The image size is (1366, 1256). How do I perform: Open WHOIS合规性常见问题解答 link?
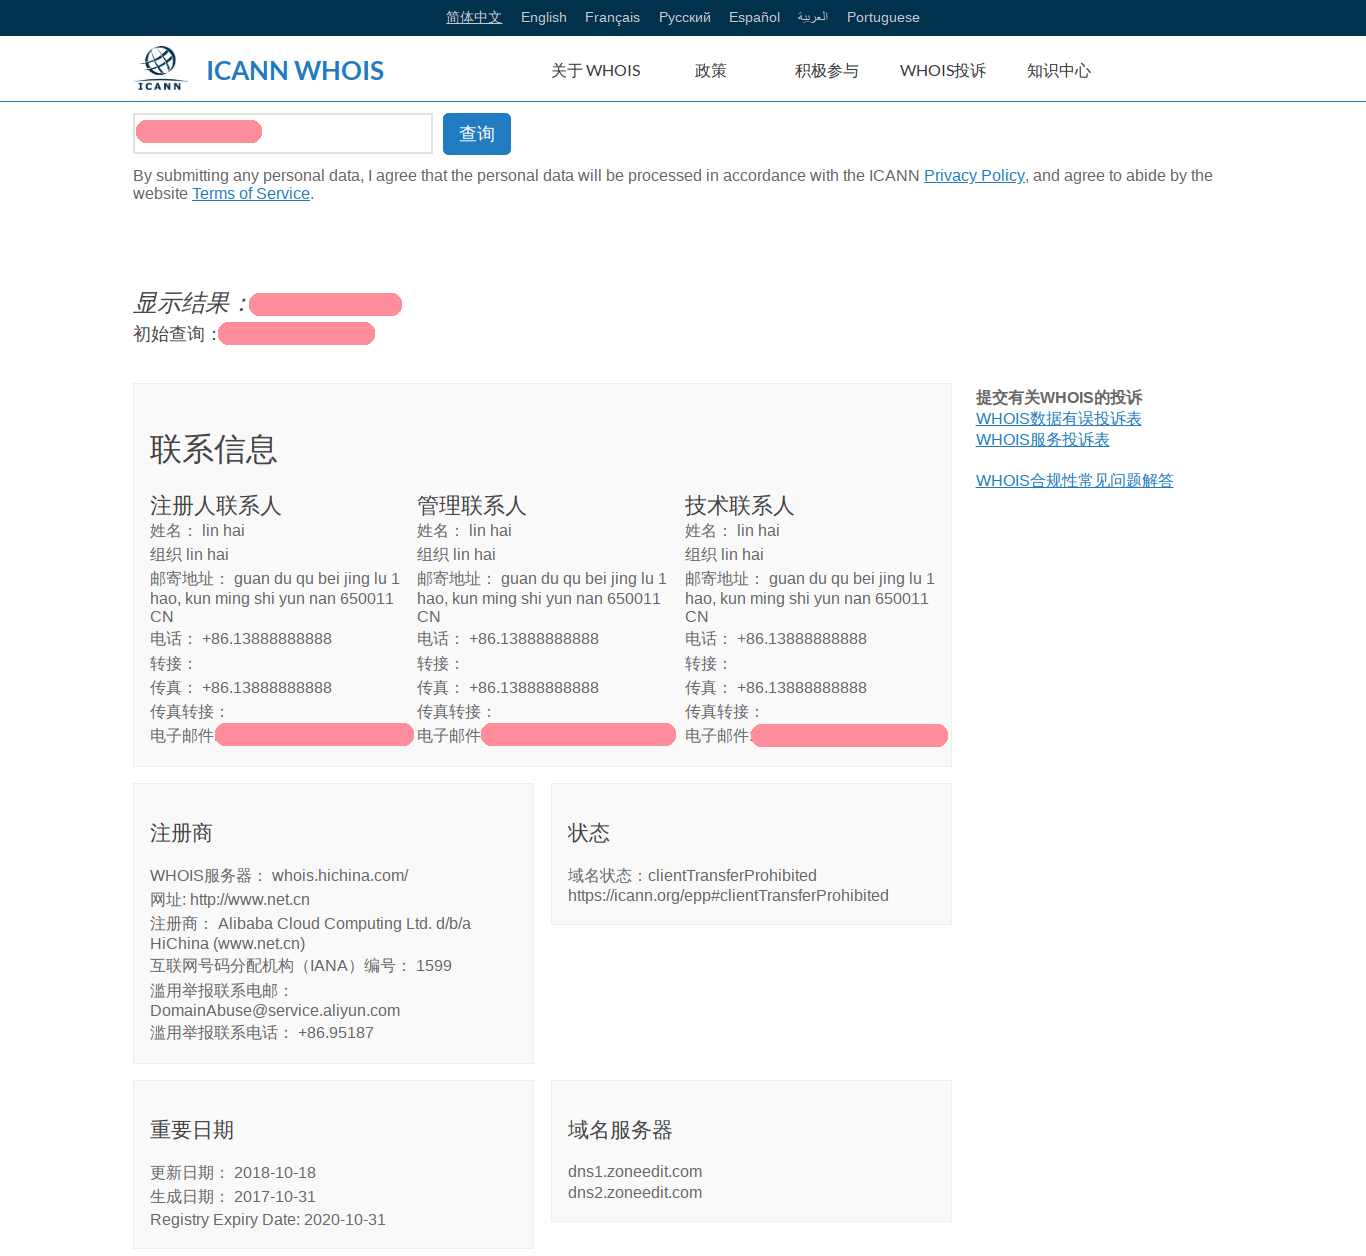pyautogui.click(x=1075, y=480)
